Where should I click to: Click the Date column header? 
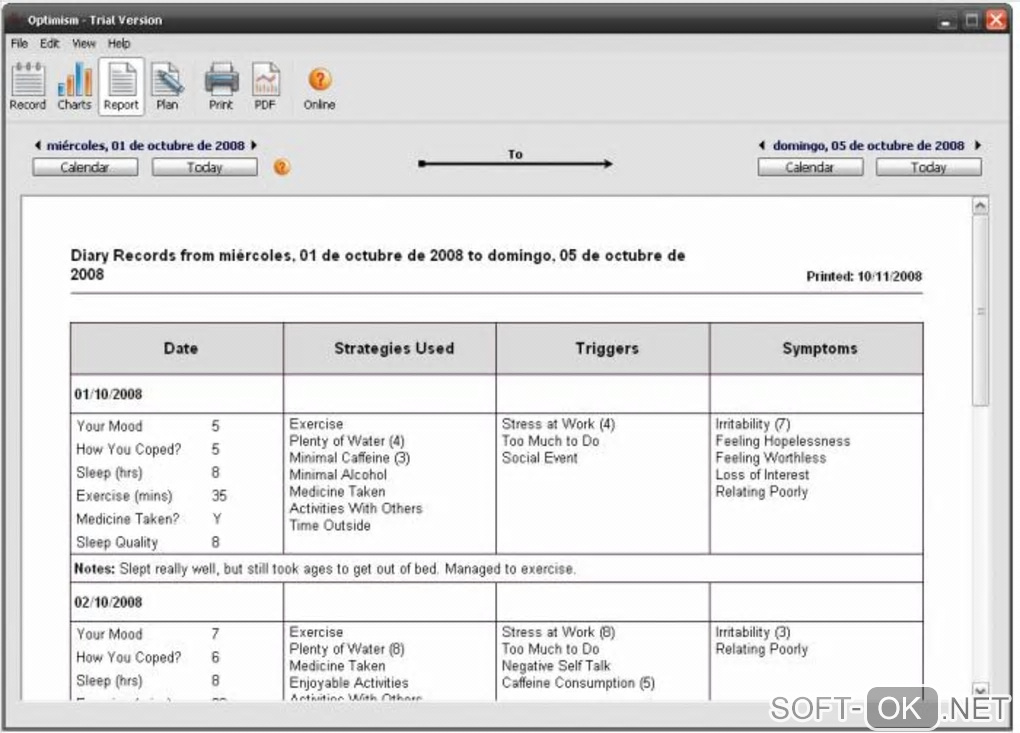pos(177,349)
